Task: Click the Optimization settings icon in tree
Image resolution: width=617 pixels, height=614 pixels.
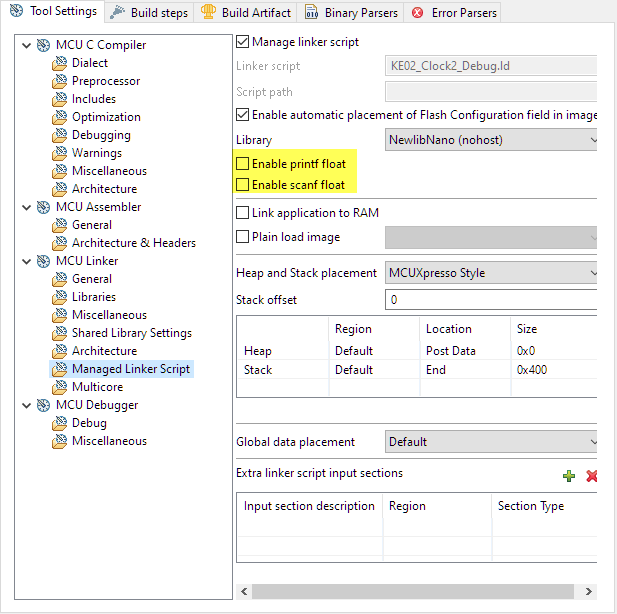Action: coord(60,117)
